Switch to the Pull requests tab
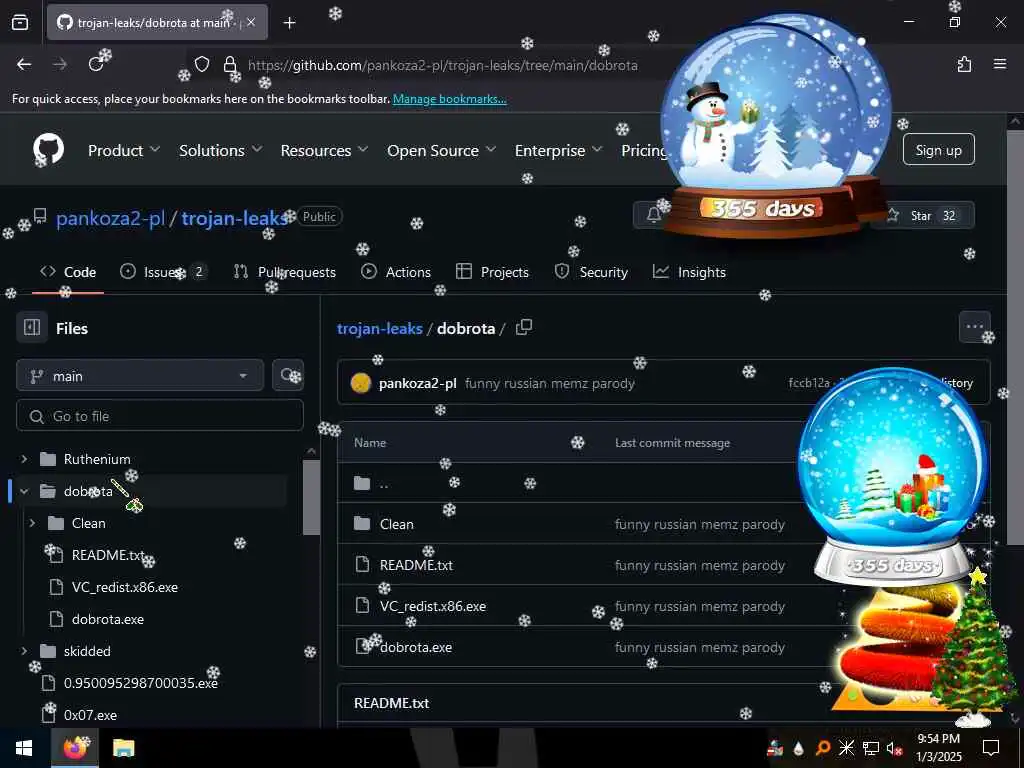Screen dimensions: 1024x768 (284, 272)
